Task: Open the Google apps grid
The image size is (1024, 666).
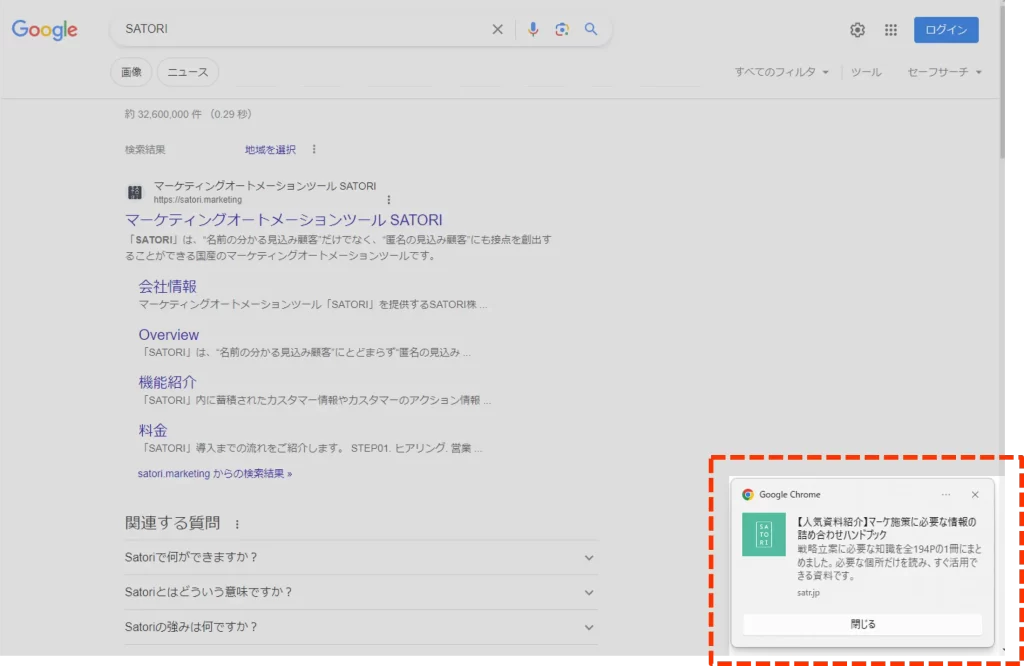Action: click(x=891, y=29)
